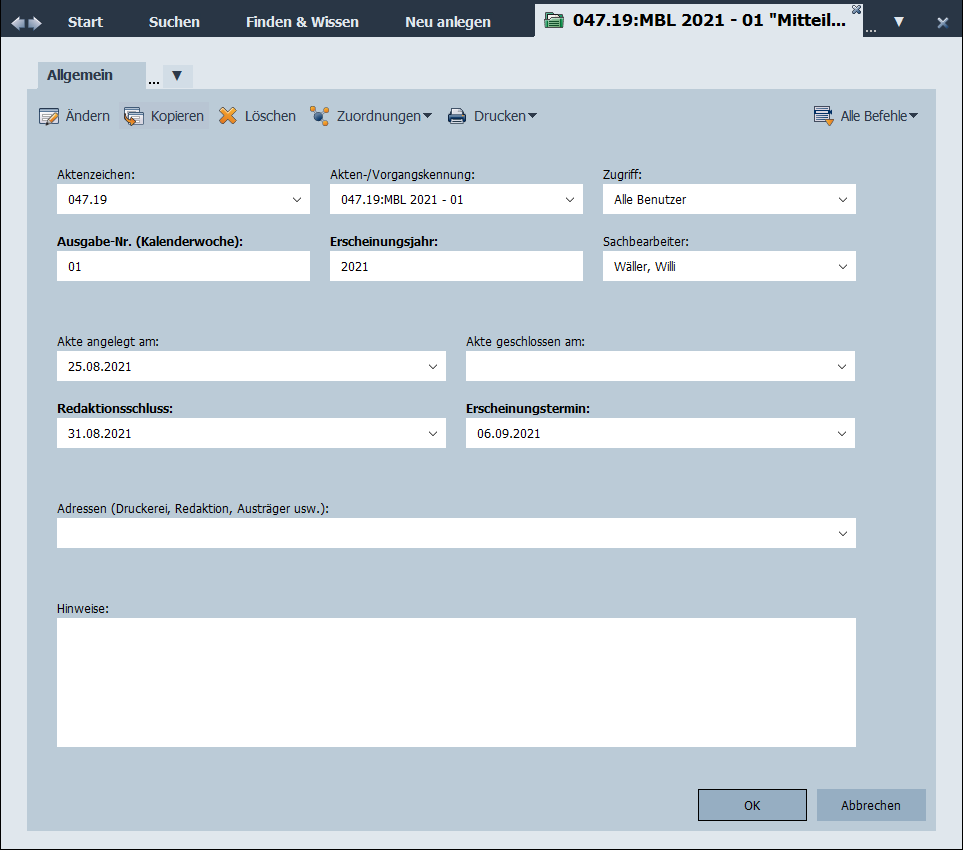Open the Sachbearbeiter dropdown
963x850 pixels.
pyautogui.click(x=843, y=266)
